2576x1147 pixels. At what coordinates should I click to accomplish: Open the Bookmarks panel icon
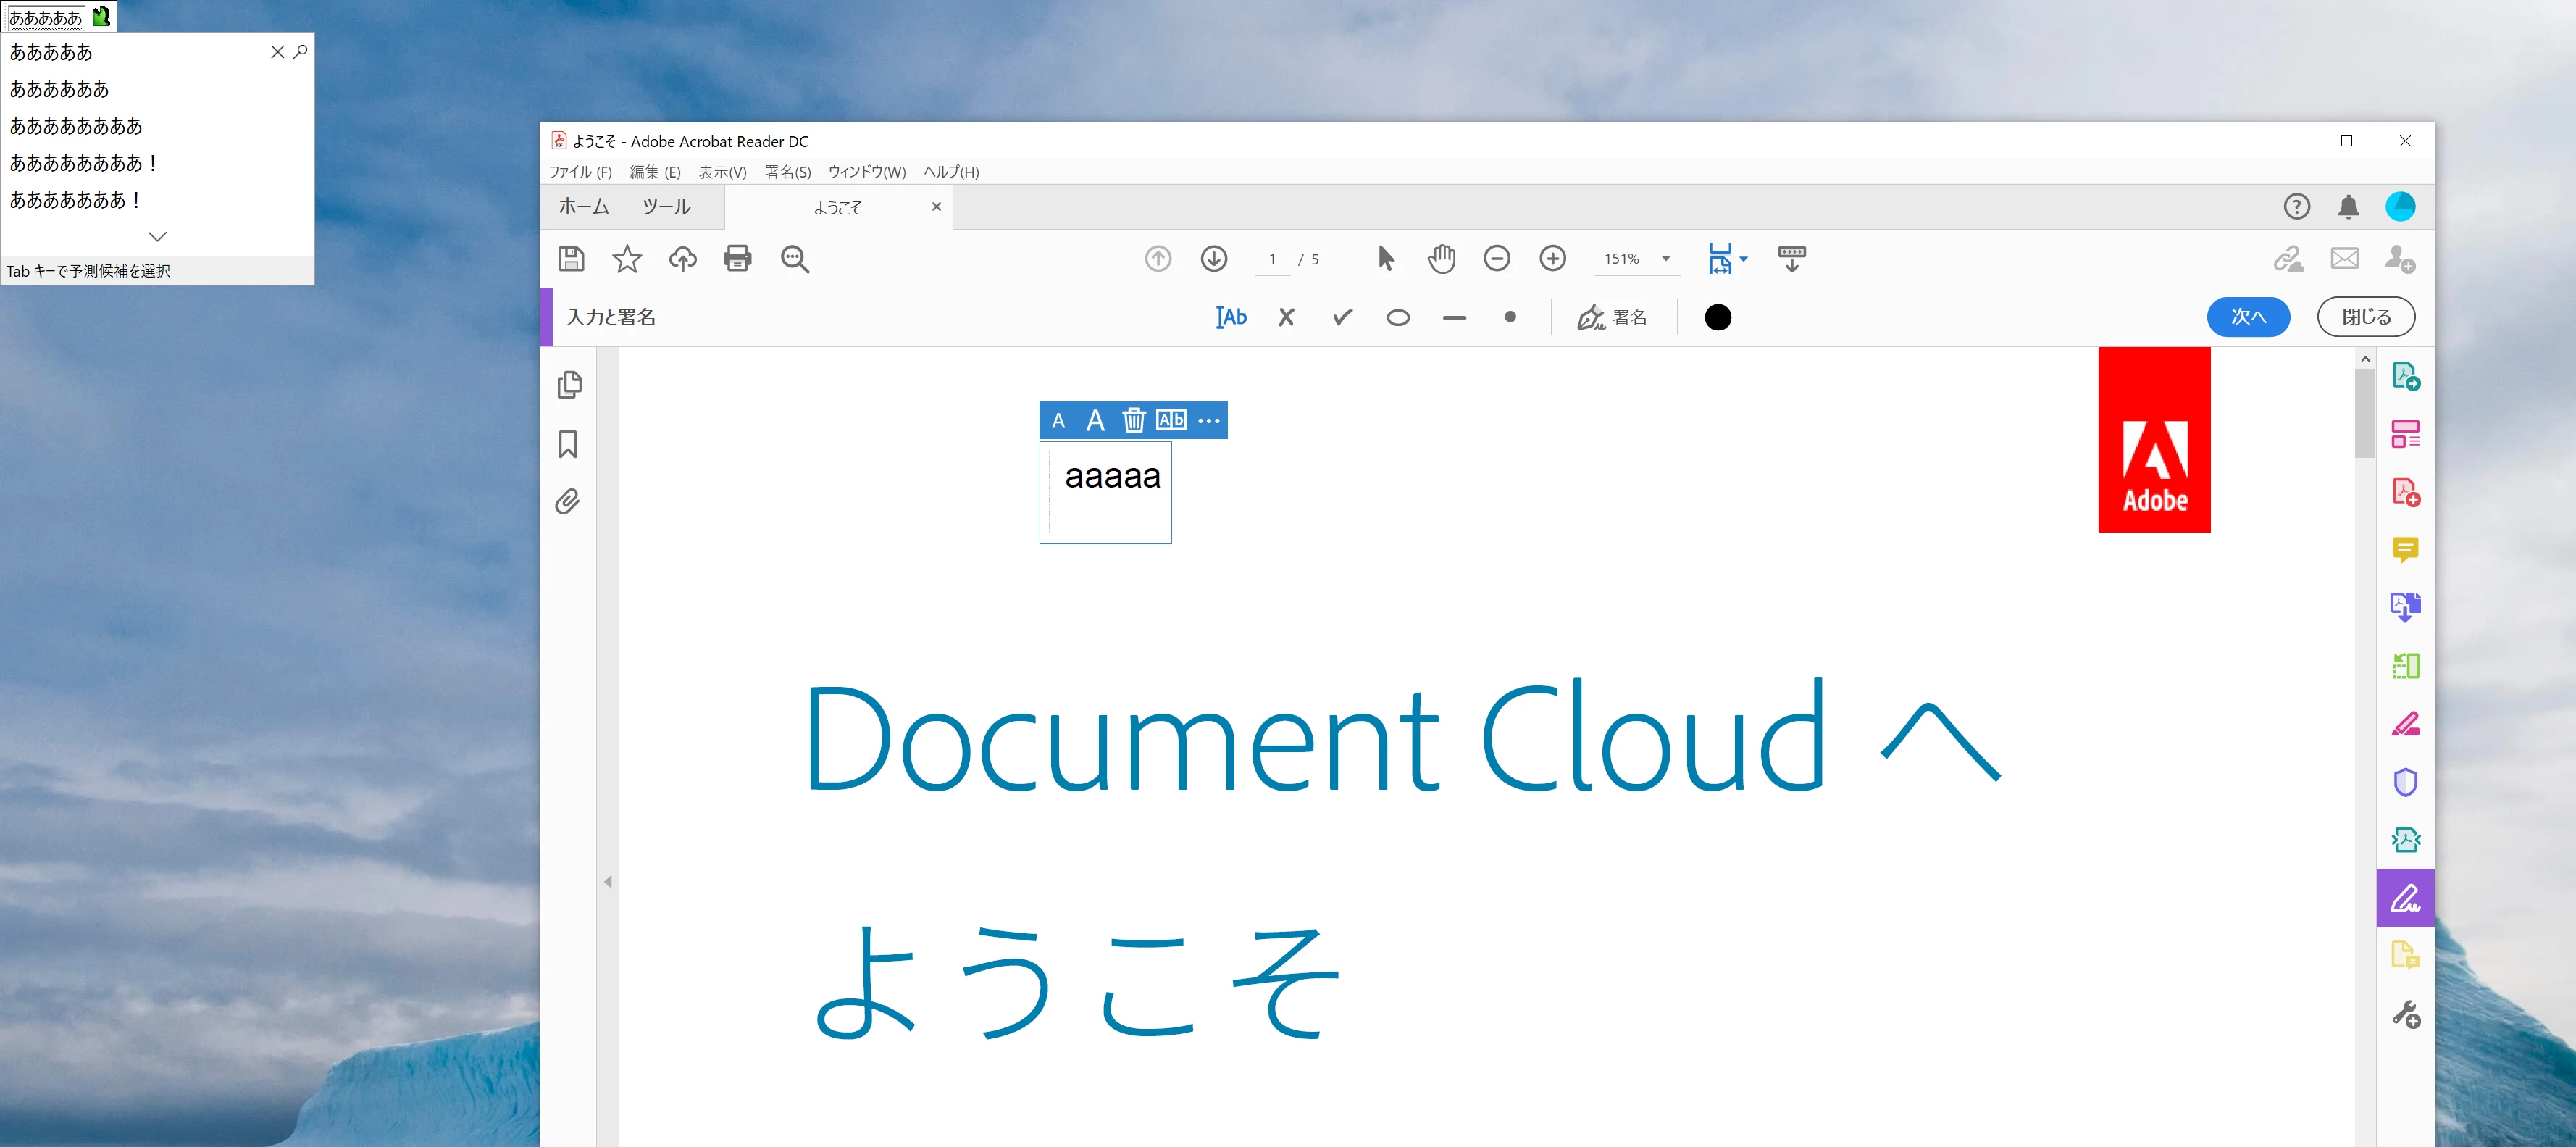tap(568, 444)
